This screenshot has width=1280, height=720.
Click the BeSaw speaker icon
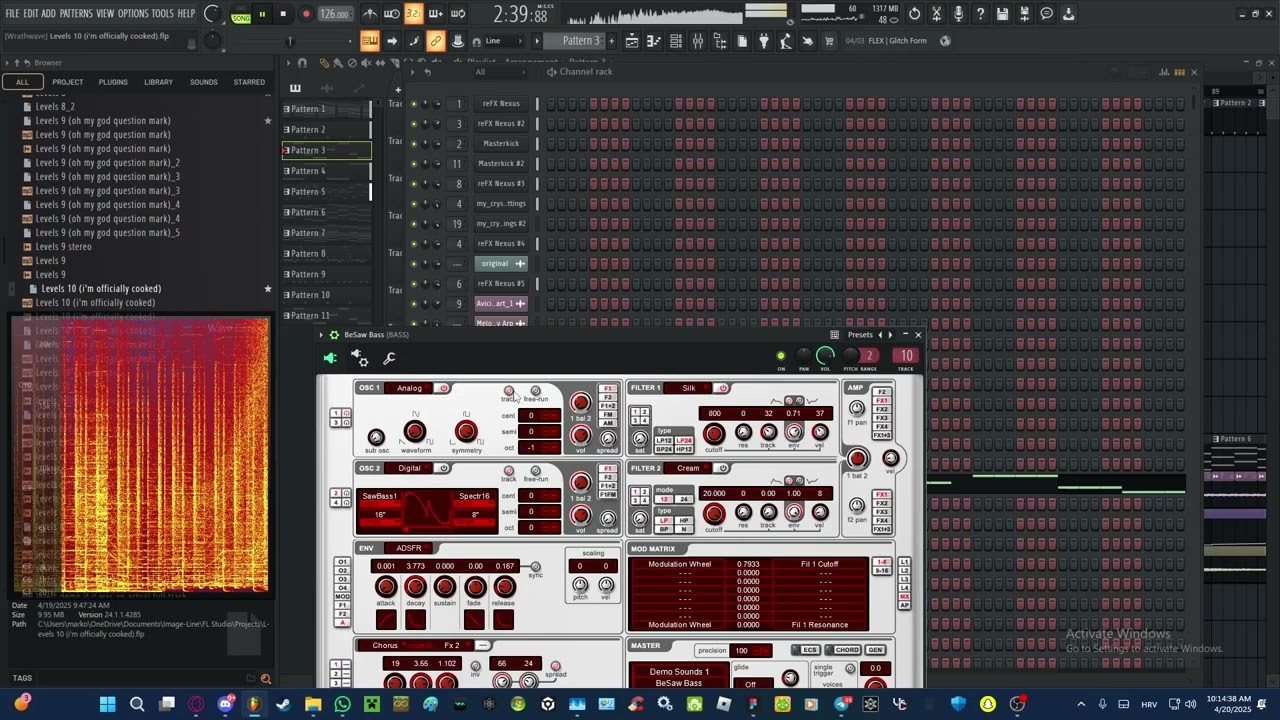tap(331, 358)
